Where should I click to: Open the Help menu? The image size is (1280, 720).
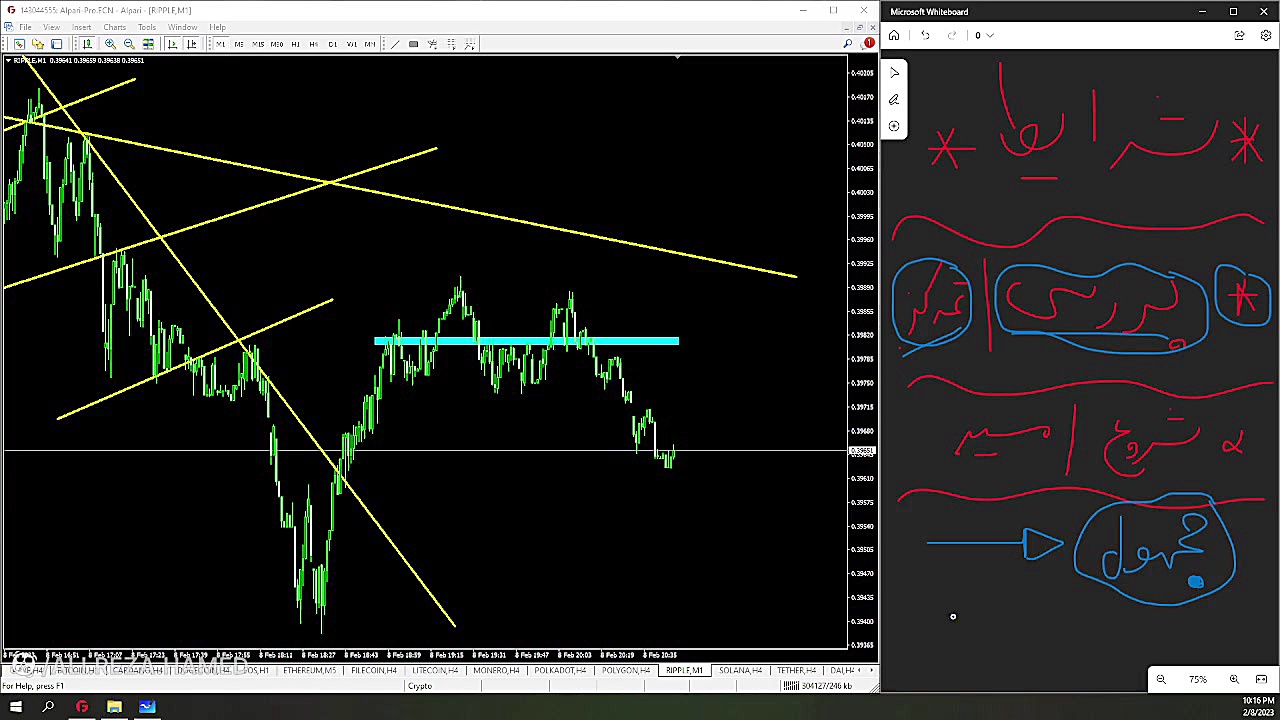[x=217, y=27]
